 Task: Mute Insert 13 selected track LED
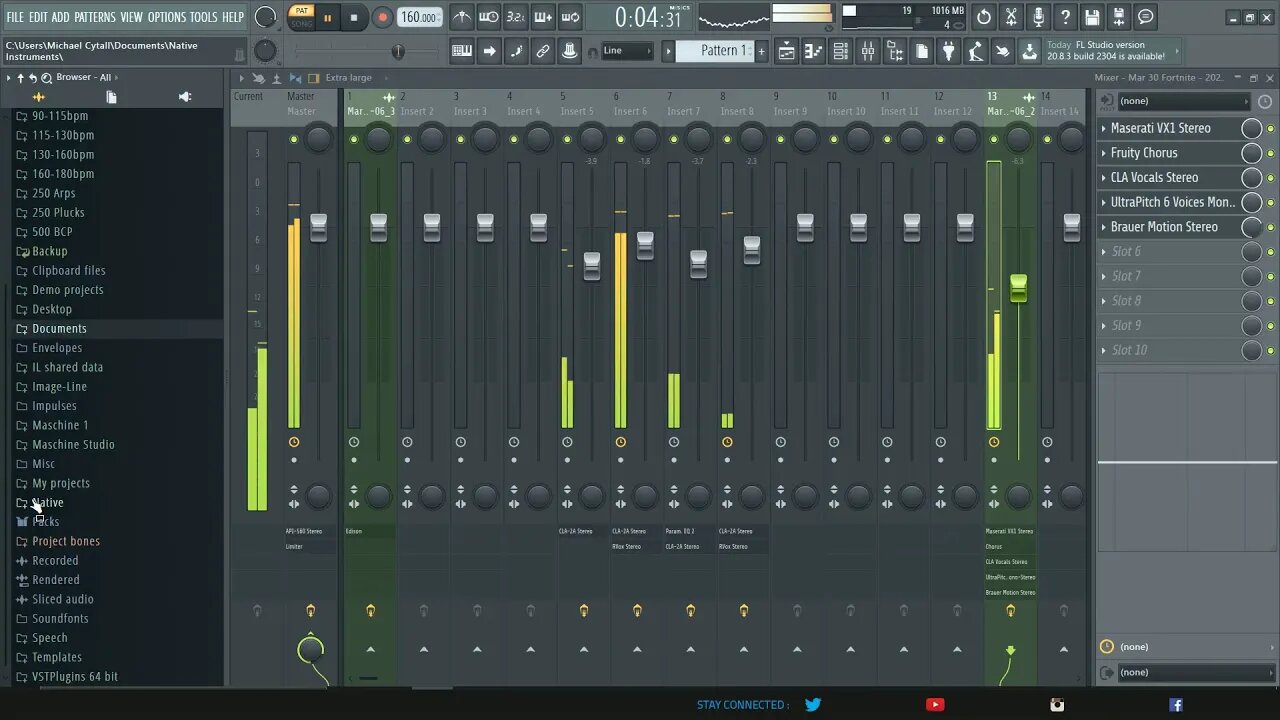(x=994, y=139)
